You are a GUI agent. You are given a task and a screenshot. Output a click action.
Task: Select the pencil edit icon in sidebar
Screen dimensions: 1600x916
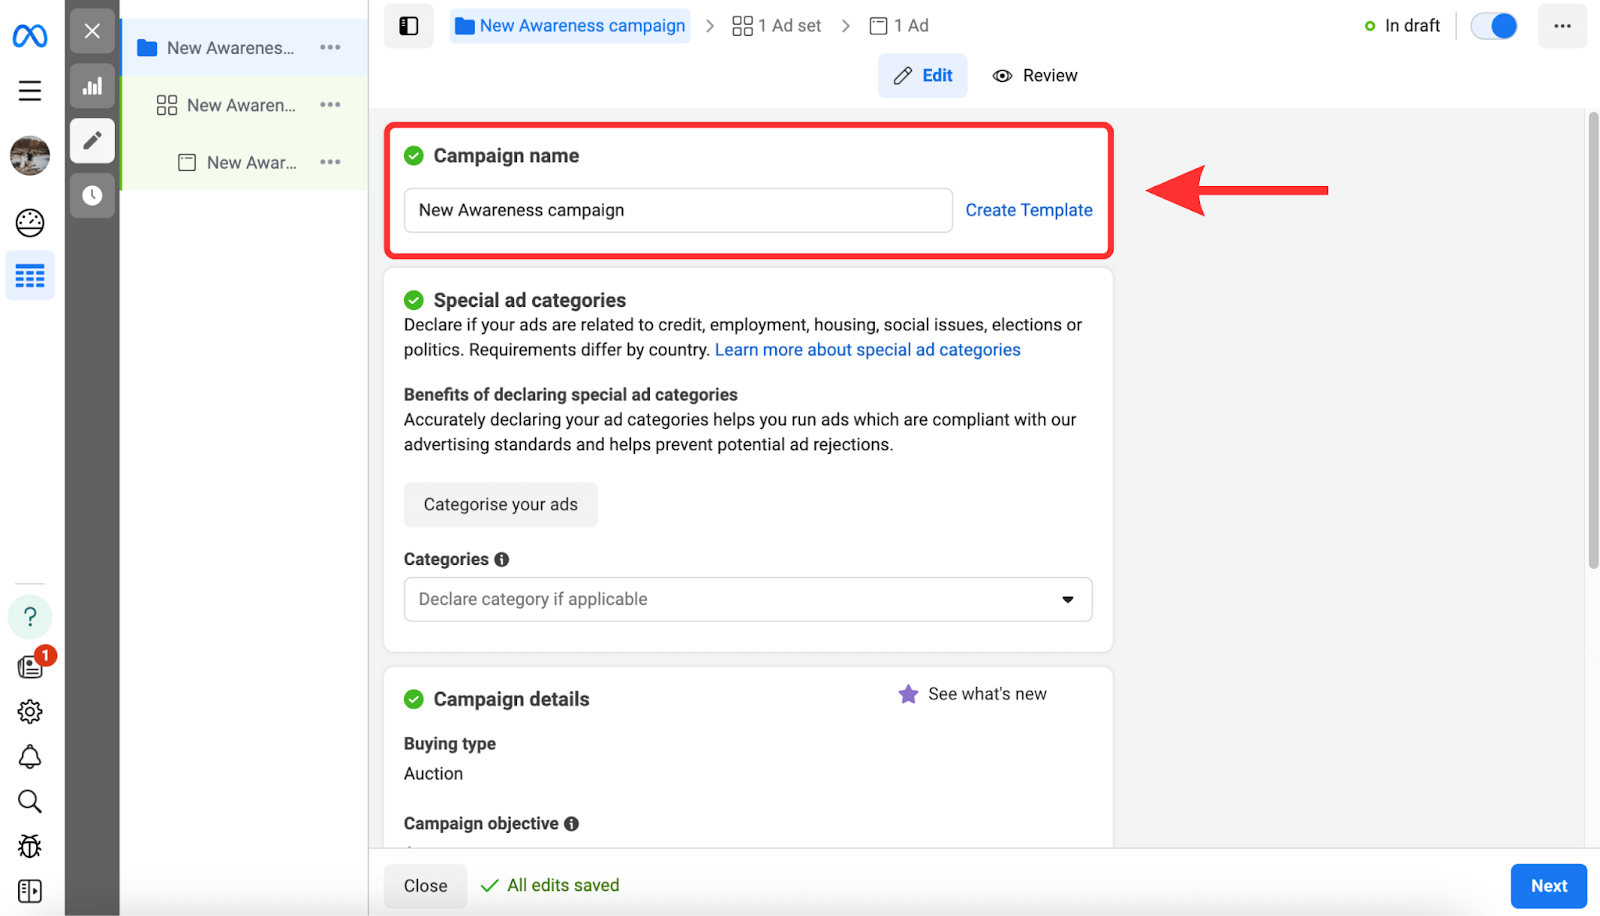[92, 141]
